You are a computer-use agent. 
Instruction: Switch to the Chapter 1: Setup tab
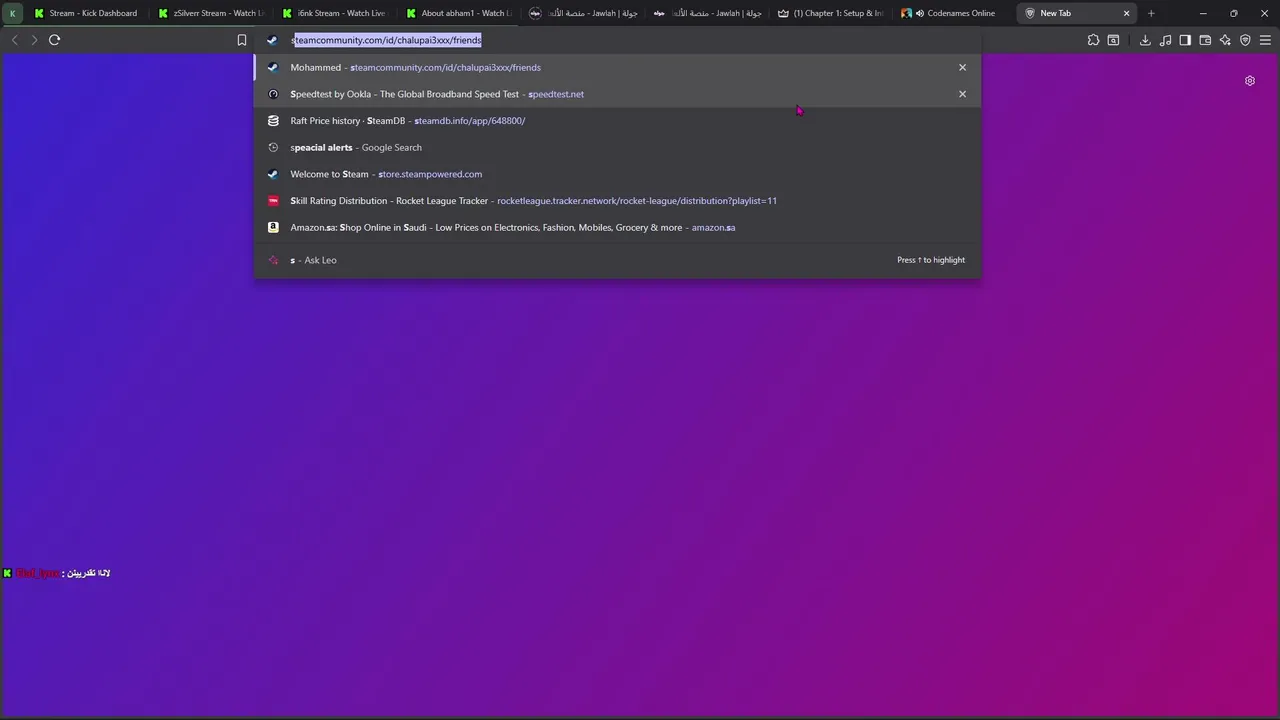coord(830,13)
